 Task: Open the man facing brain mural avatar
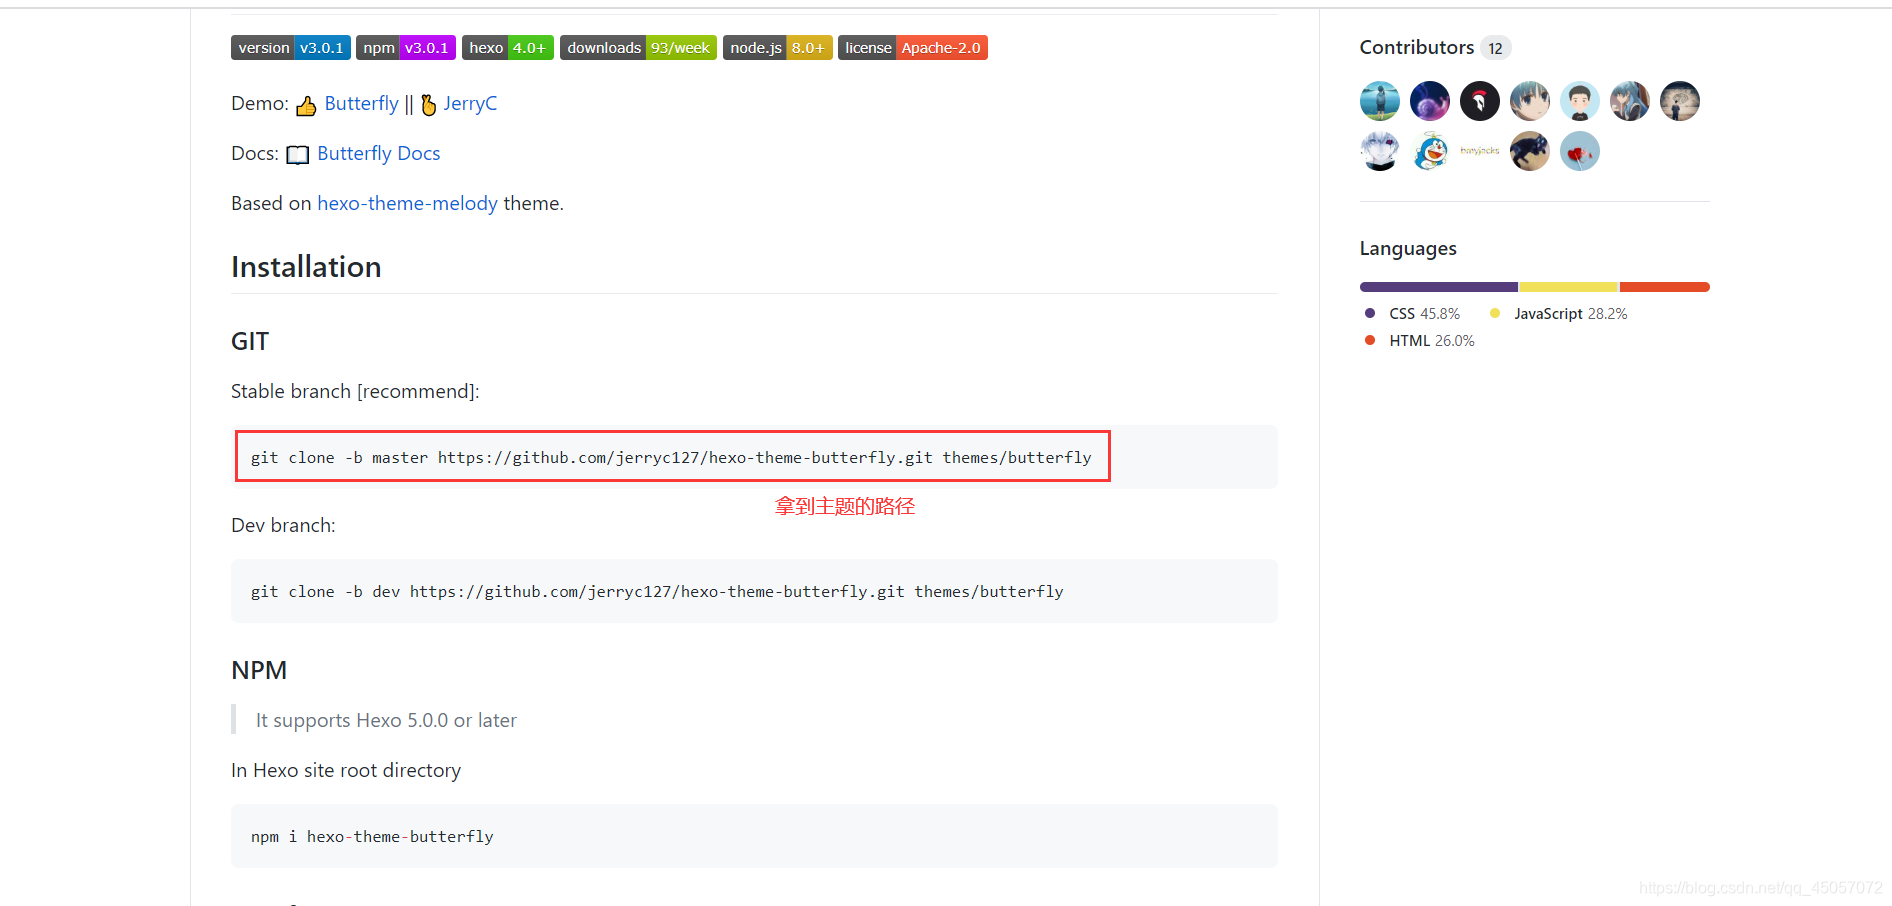(1679, 101)
